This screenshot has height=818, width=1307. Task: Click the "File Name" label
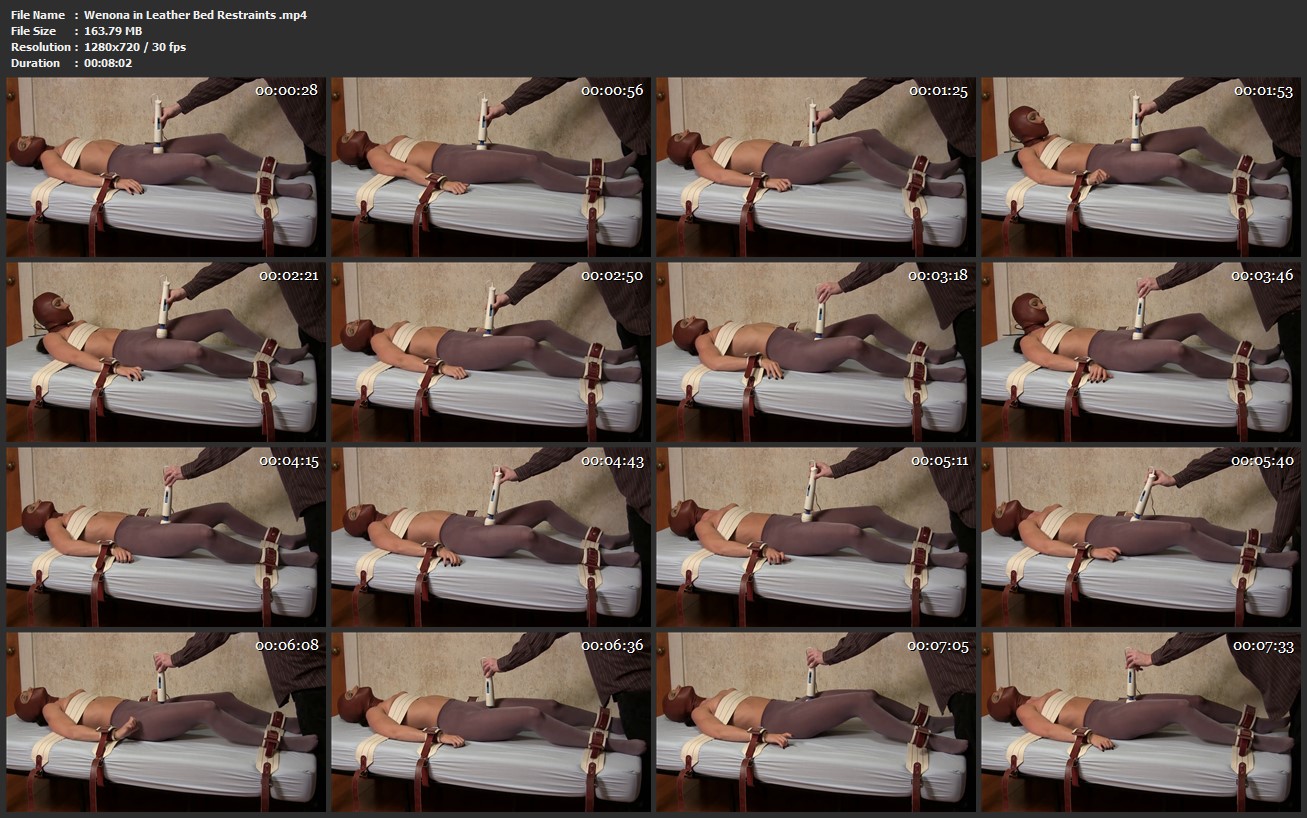click(38, 15)
